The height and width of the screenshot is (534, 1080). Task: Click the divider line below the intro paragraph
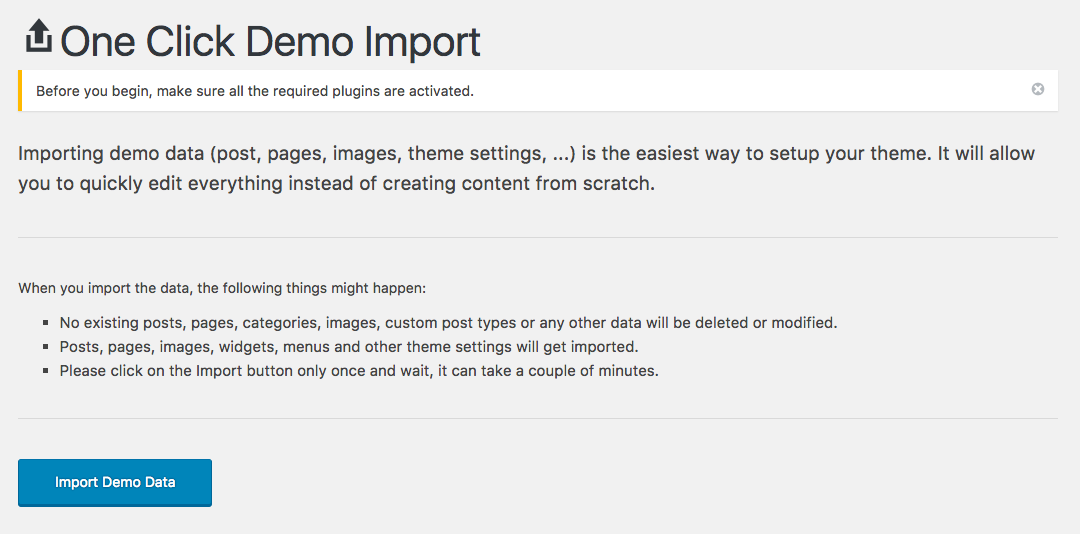point(538,238)
